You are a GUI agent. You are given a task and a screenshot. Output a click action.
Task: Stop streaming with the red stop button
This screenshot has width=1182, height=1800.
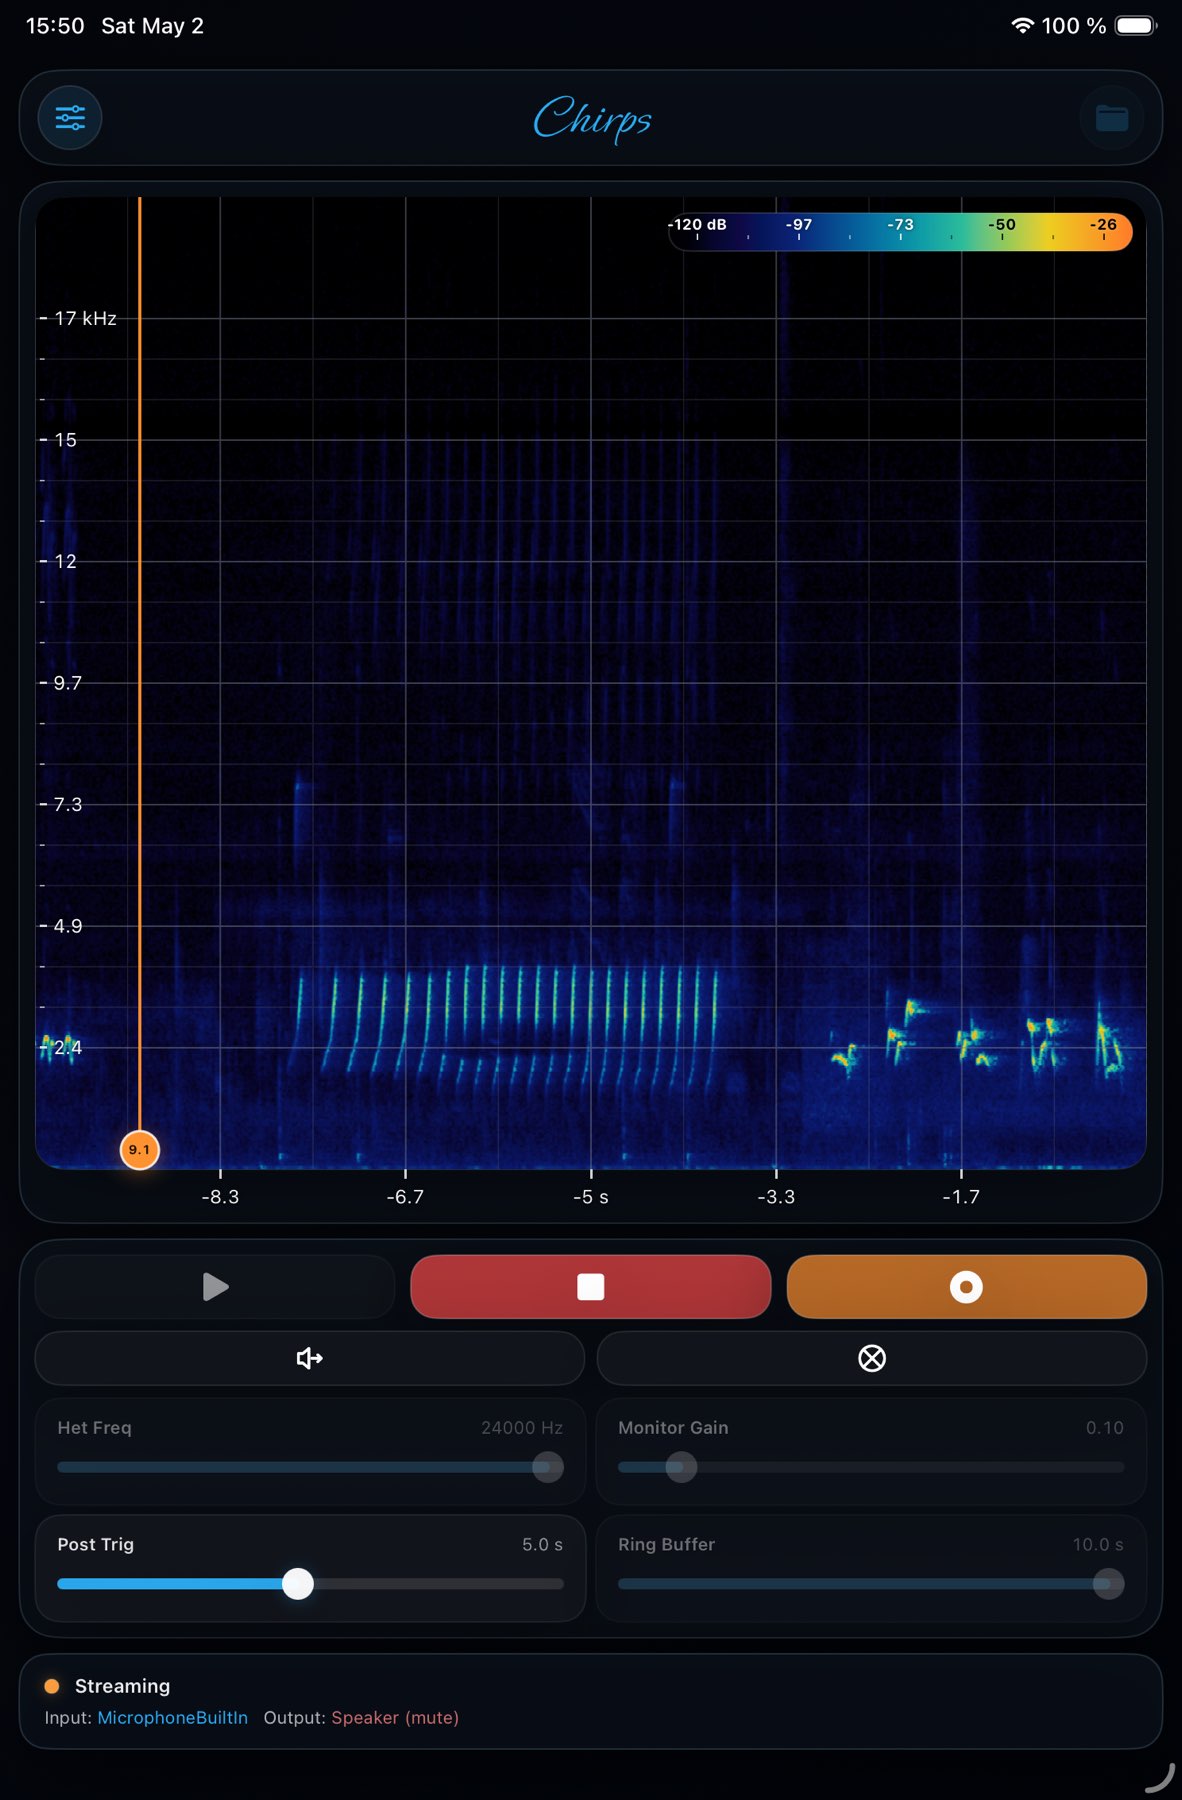pyautogui.click(x=591, y=1286)
